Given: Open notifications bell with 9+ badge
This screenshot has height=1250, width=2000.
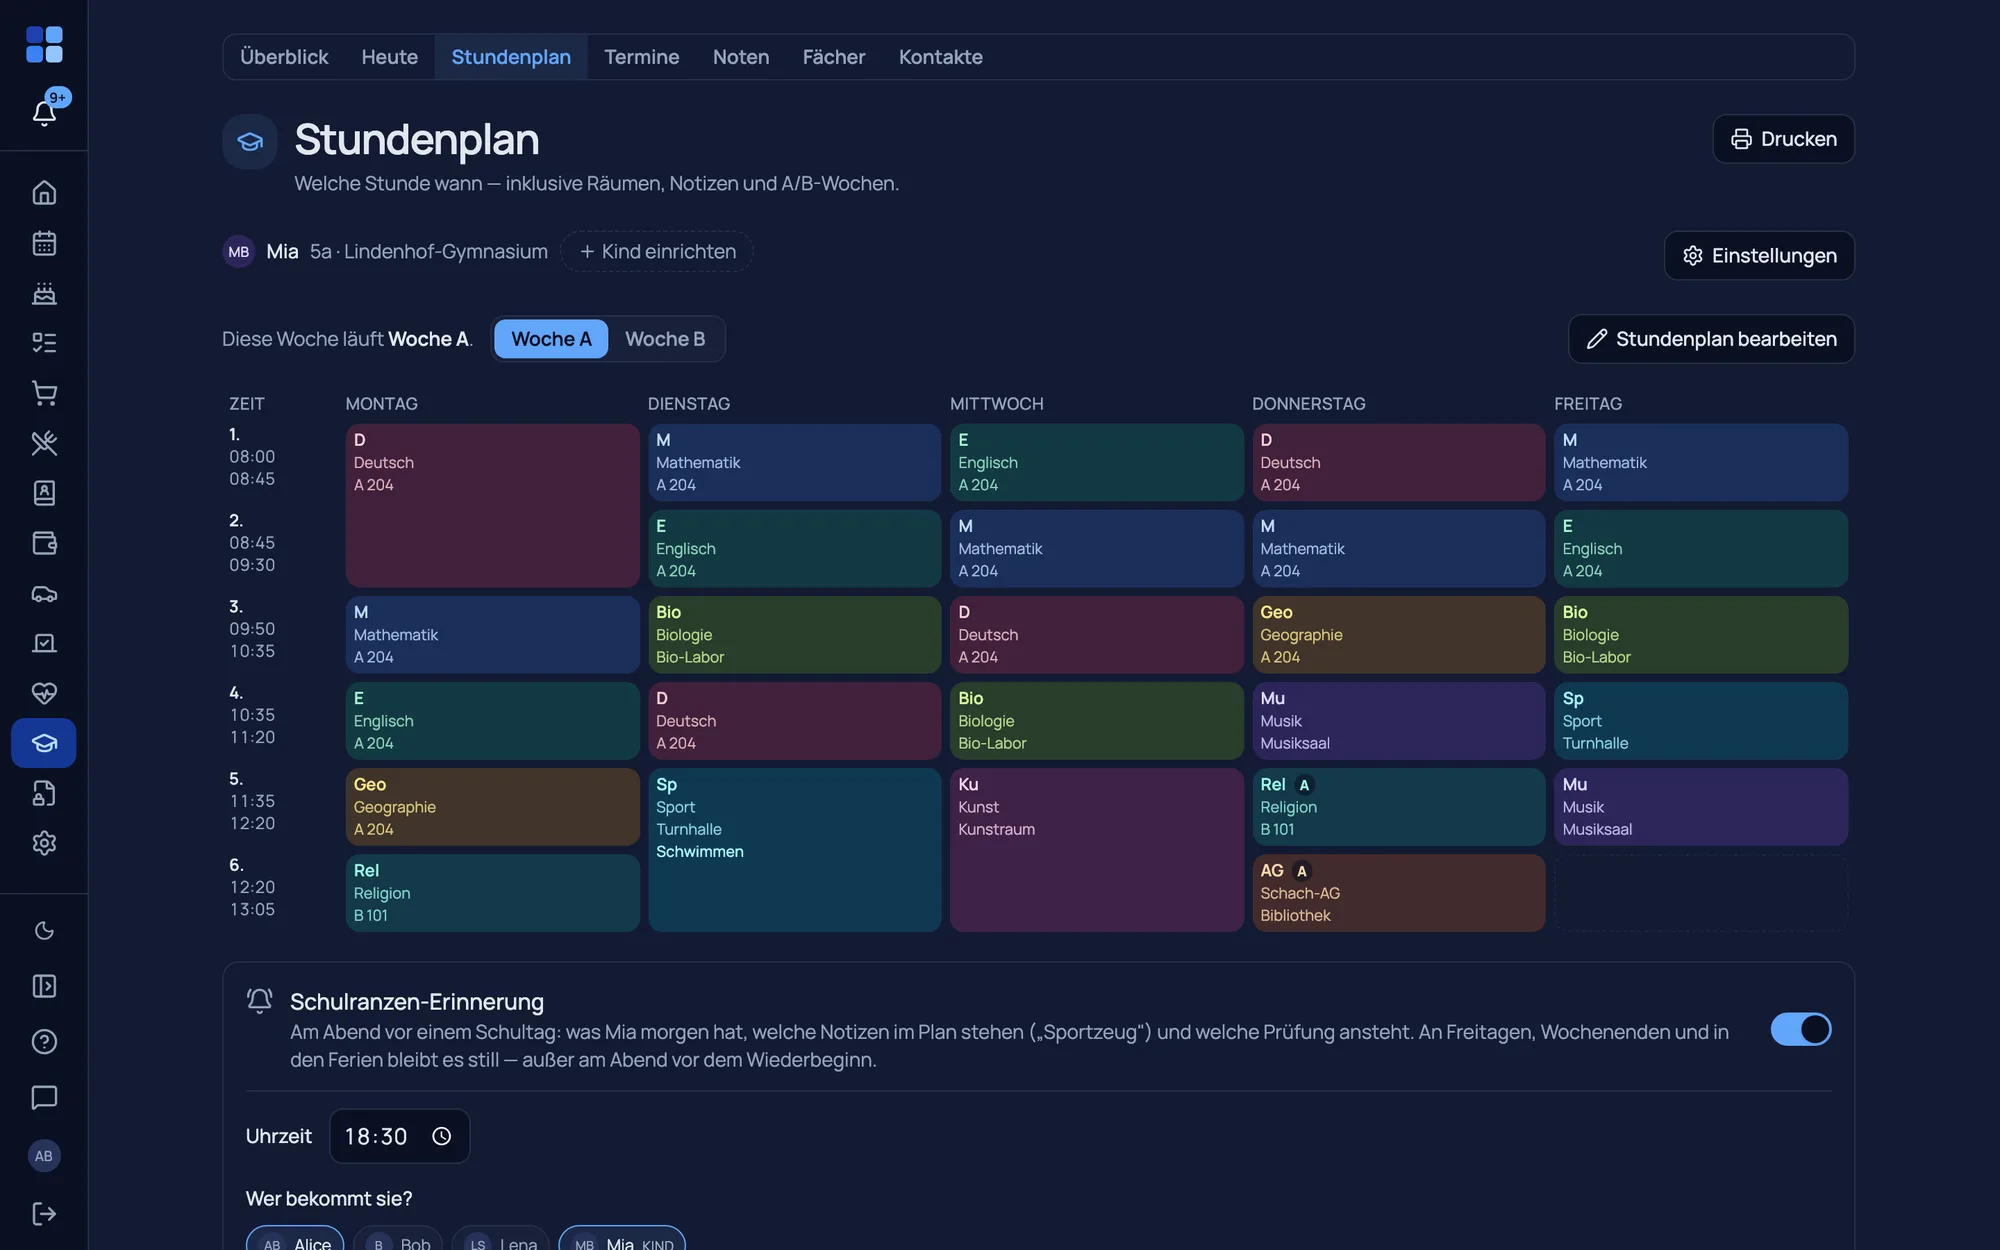Looking at the screenshot, I should coord(44,111).
